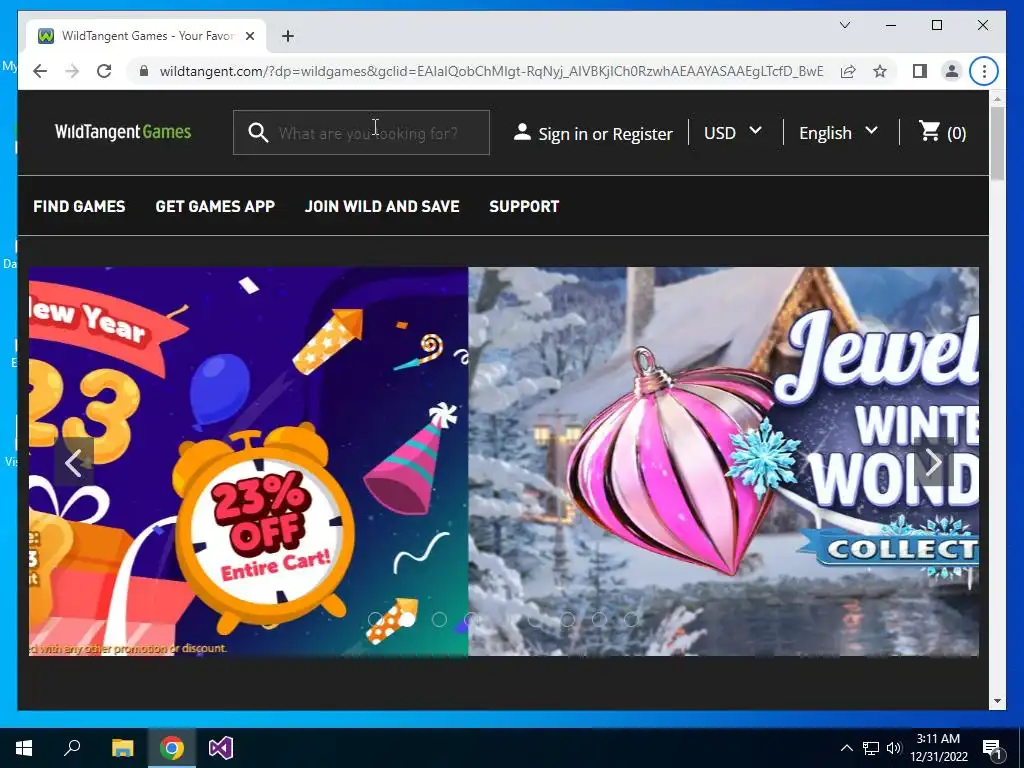Click the volume speaker tray icon
1024x768 pixels.
894,748
